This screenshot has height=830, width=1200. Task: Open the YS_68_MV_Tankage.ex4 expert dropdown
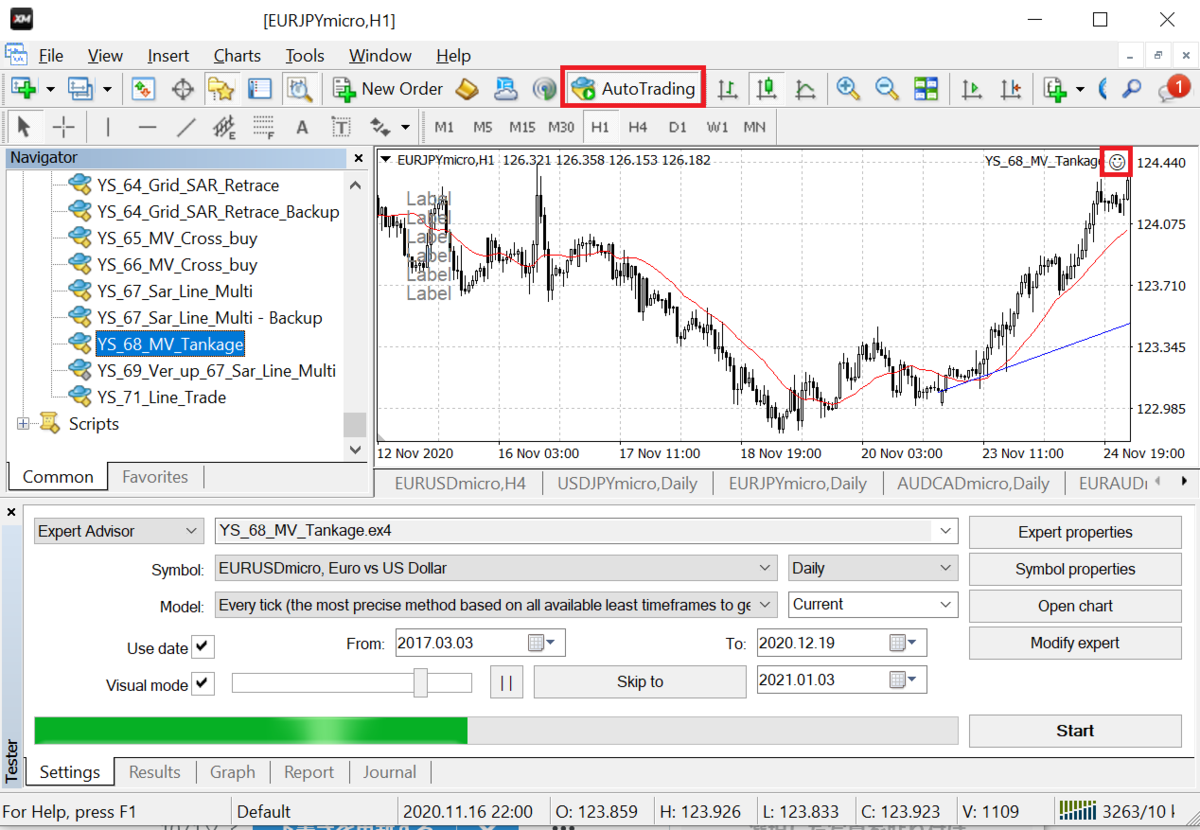[586, 531]
